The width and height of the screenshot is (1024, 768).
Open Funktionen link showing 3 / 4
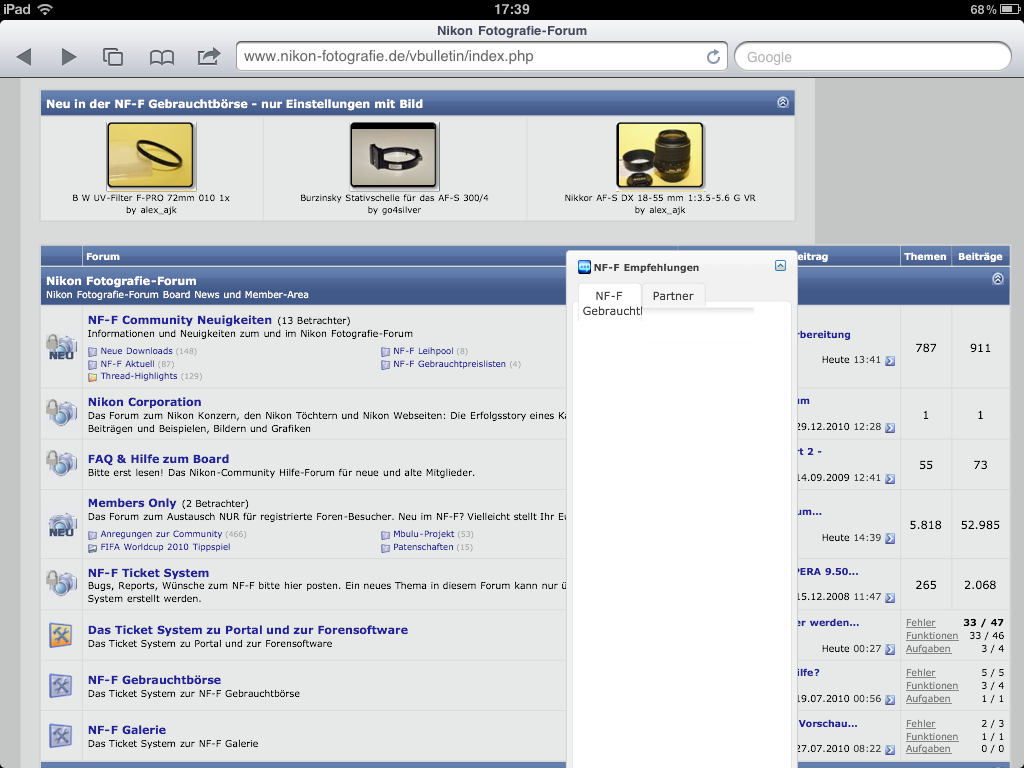point(932,686)
